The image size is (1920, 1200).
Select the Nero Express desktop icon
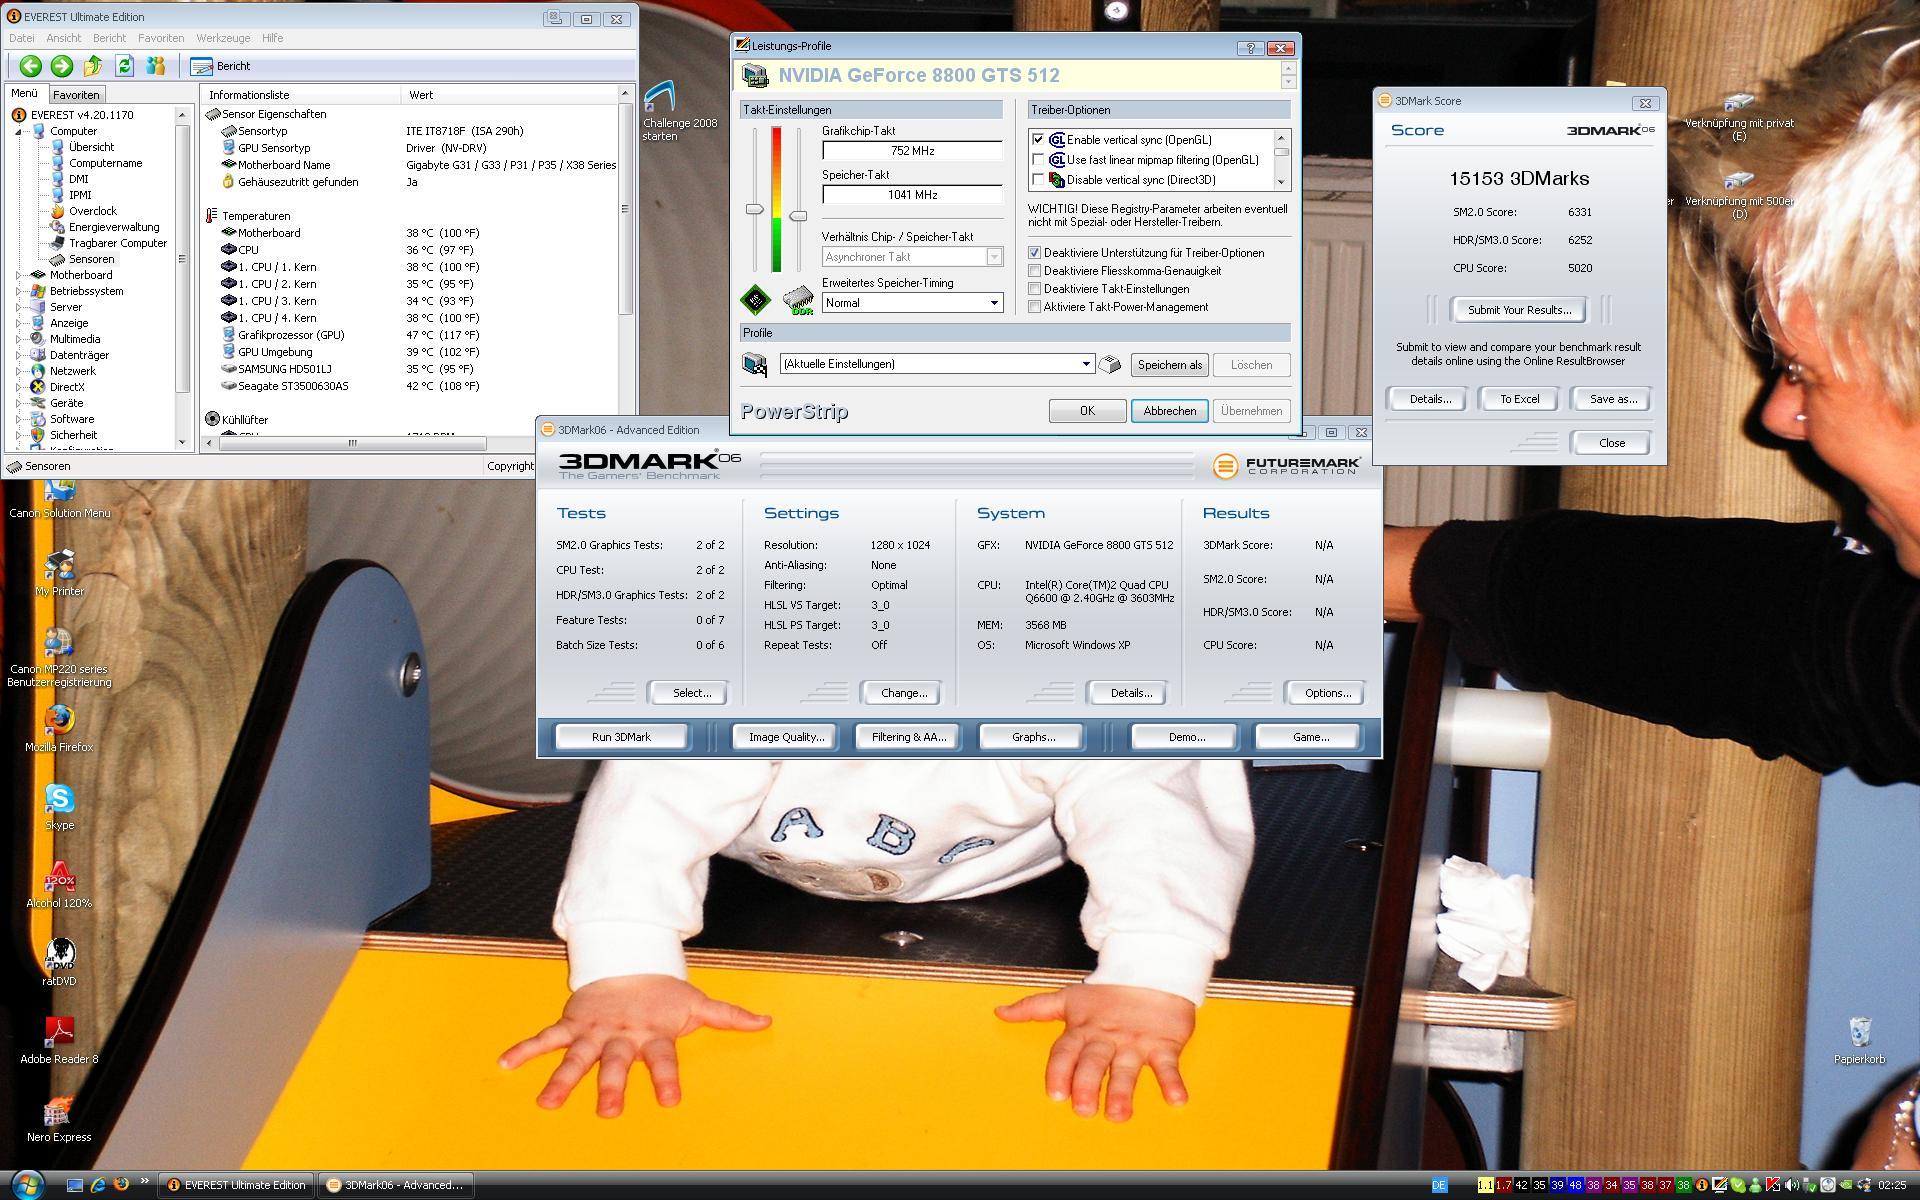coord(60,1118)
